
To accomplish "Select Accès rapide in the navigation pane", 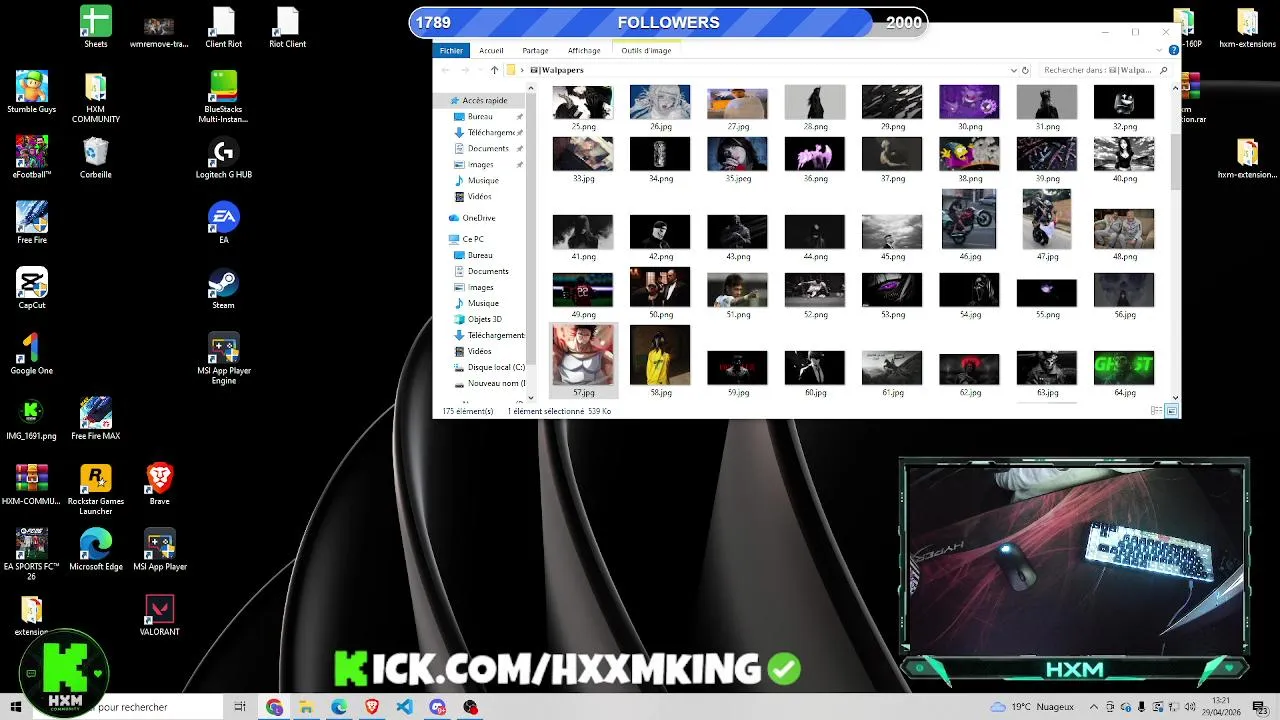I will (477, 101).
